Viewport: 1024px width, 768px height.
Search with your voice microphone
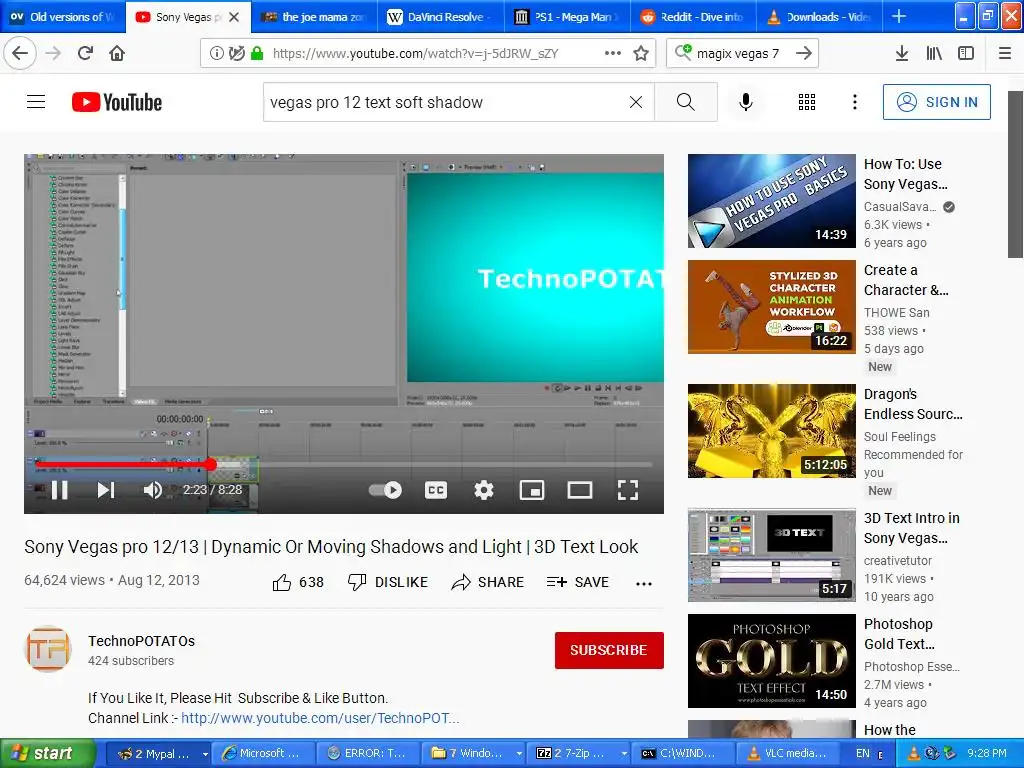pos(746,102)
